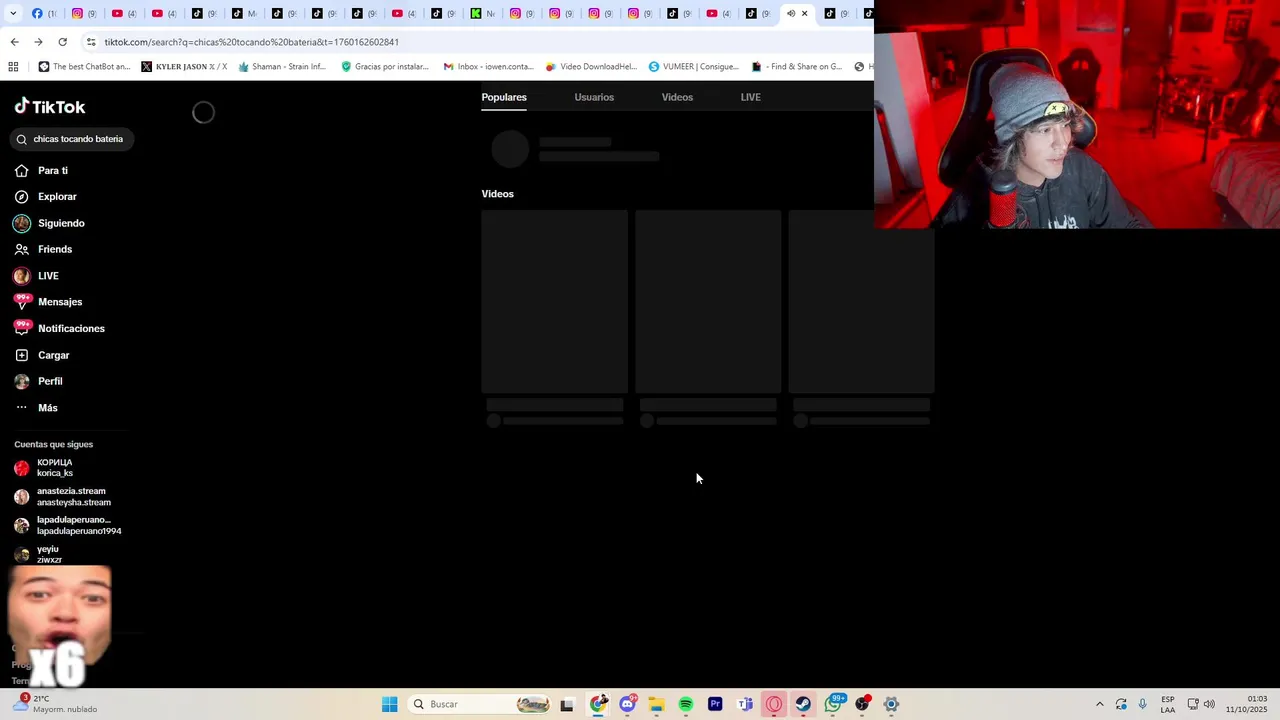Open Para ti home feed
Screen dimensions: 1280x720
coord(42,171)
